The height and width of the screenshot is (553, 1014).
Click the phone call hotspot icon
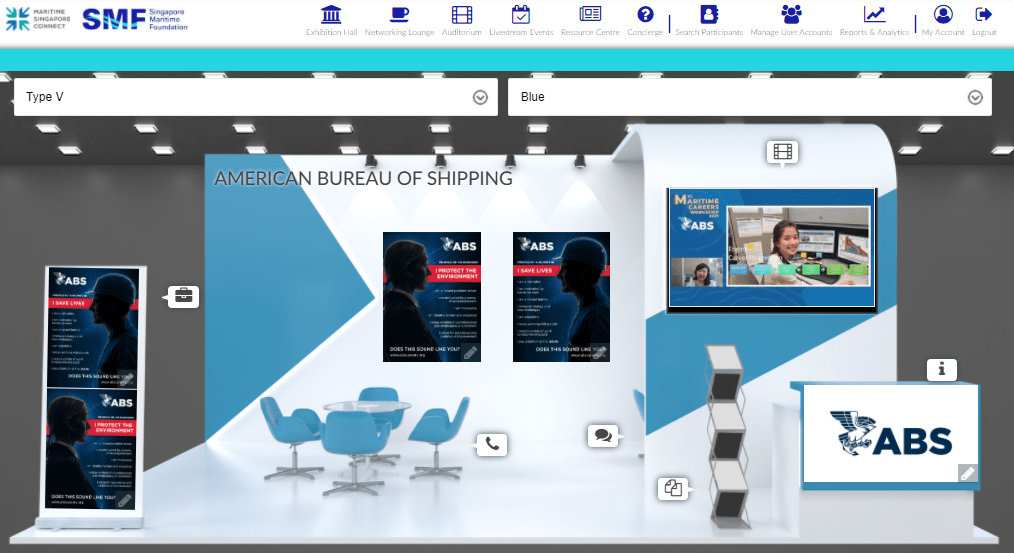[x=492, y=444]
